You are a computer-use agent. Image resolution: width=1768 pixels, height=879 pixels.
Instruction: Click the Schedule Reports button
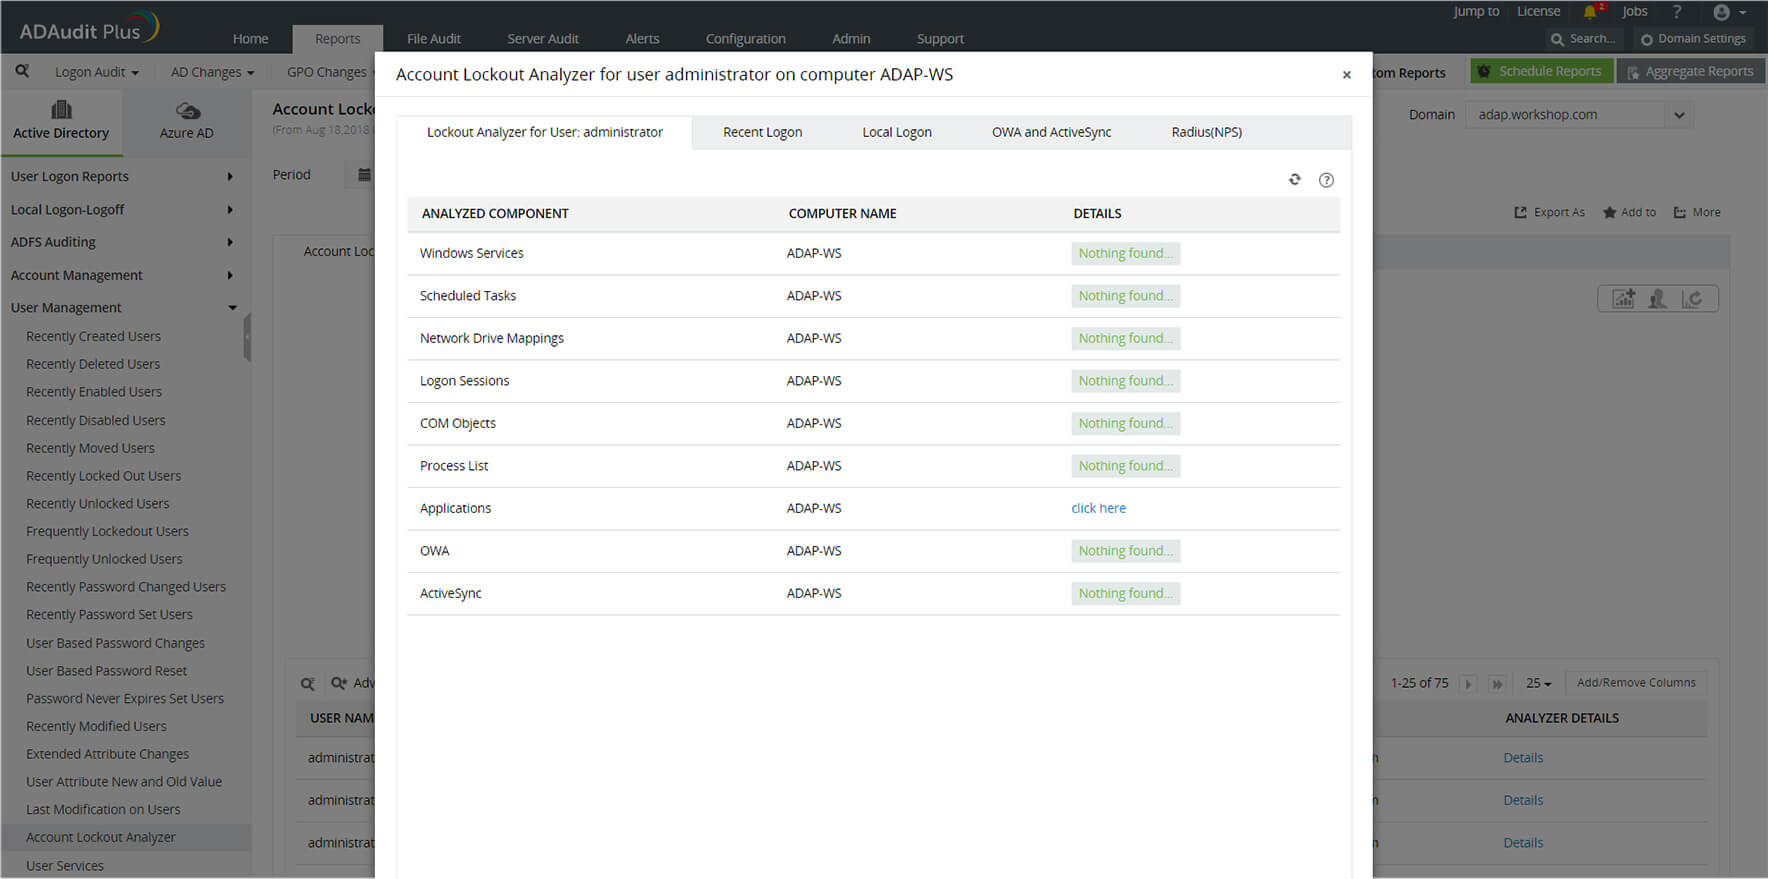coord(1541,71)
